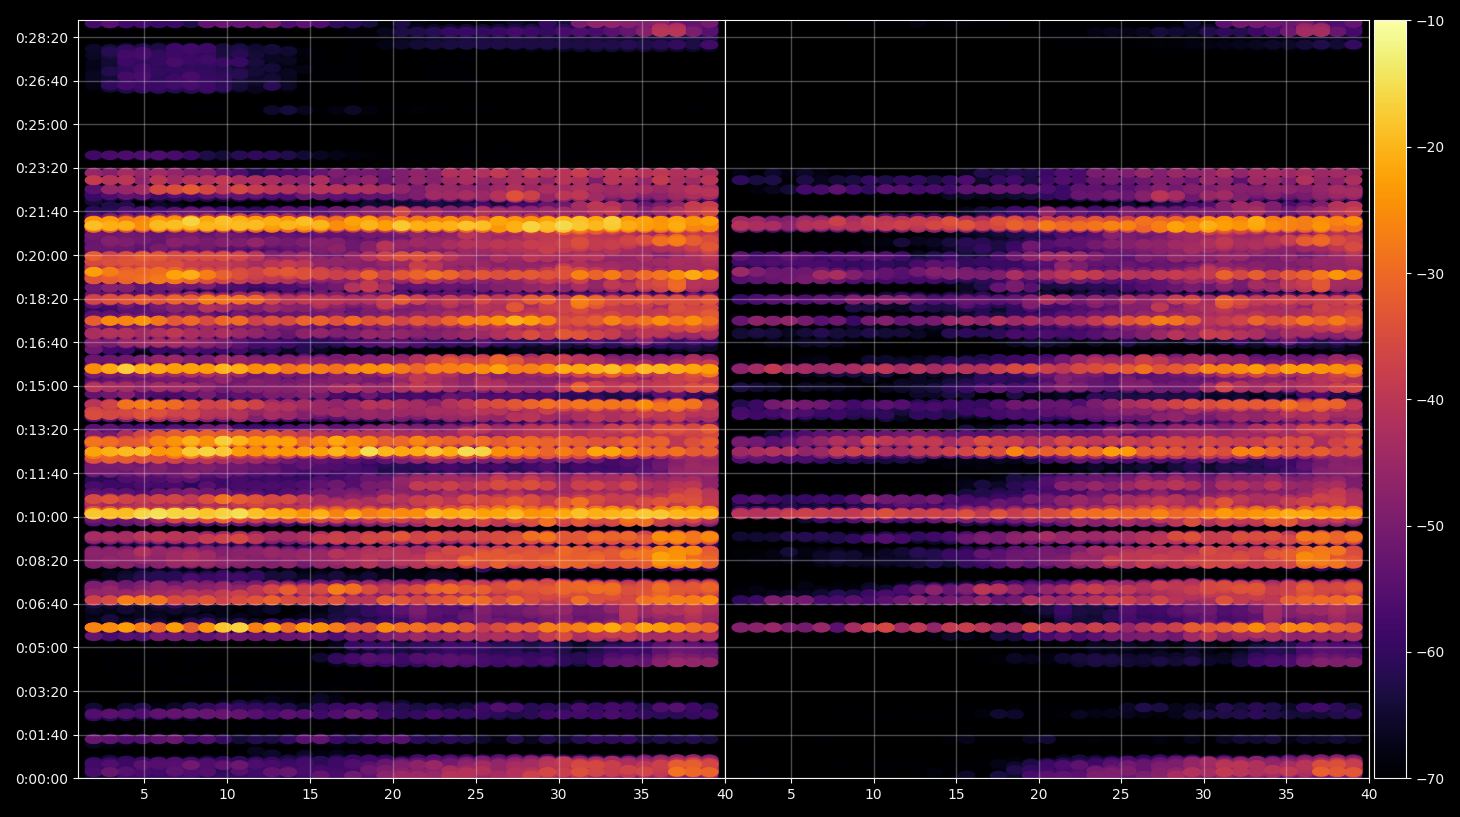Select the 0:03:20 y-axis tick label

42,692
